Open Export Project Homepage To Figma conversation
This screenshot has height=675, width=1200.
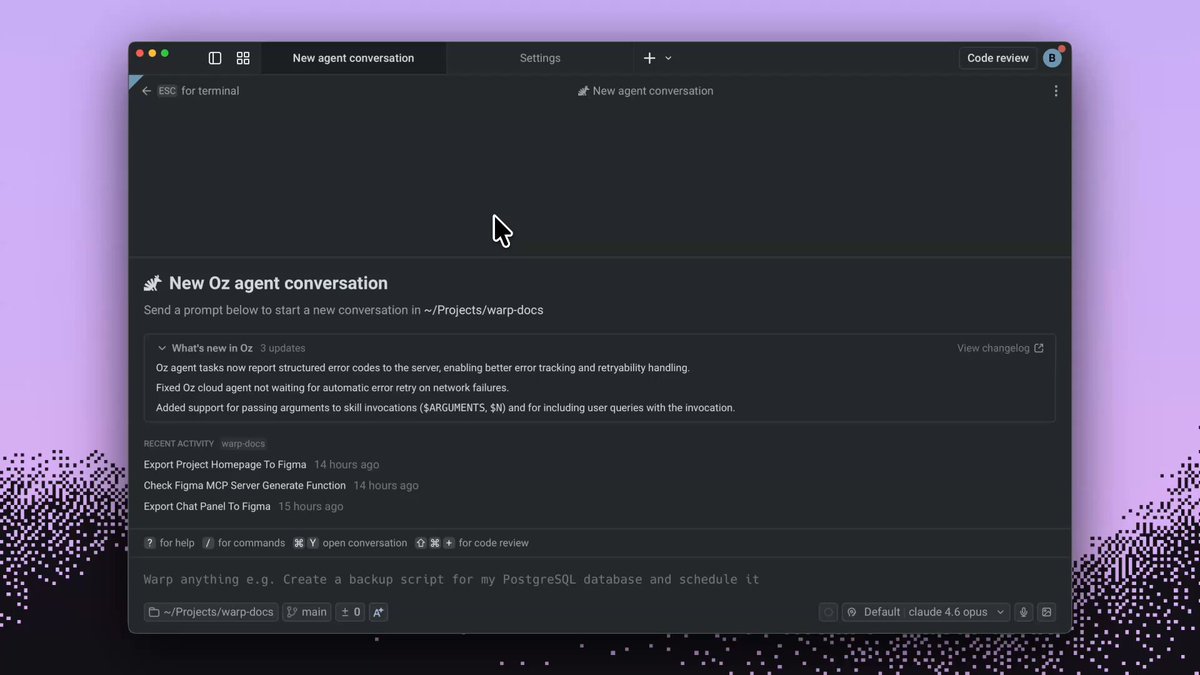click(225, 464)
